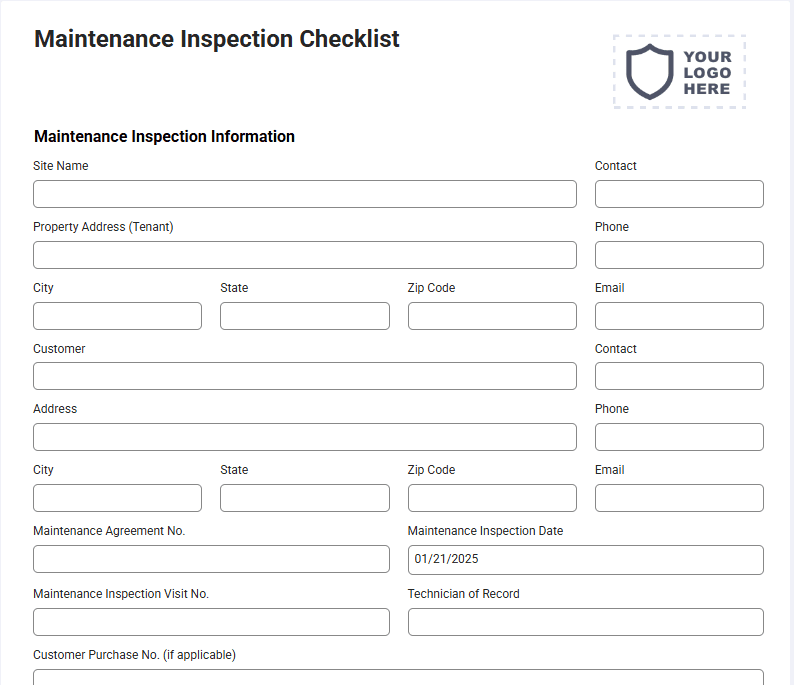Select the Customer Purchase No. field

(x=399, y=677)
